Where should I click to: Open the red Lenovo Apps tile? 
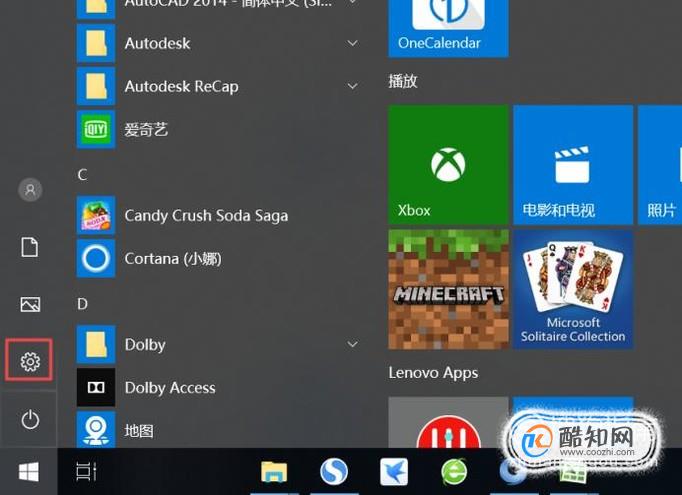coord(448,422)
